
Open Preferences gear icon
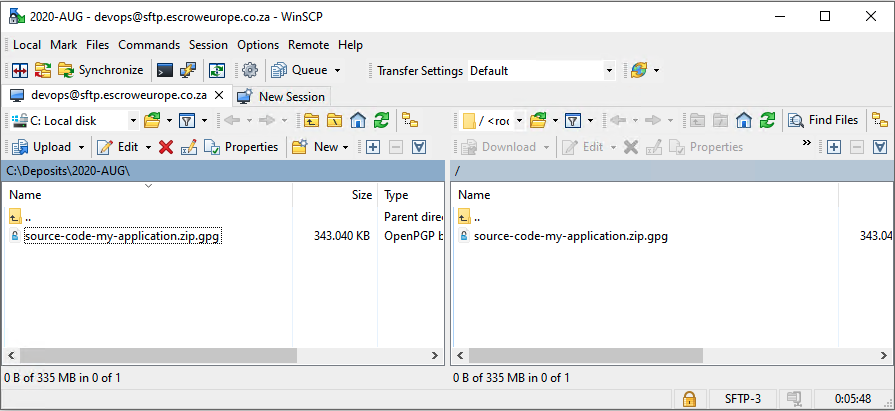coord(249,70)
